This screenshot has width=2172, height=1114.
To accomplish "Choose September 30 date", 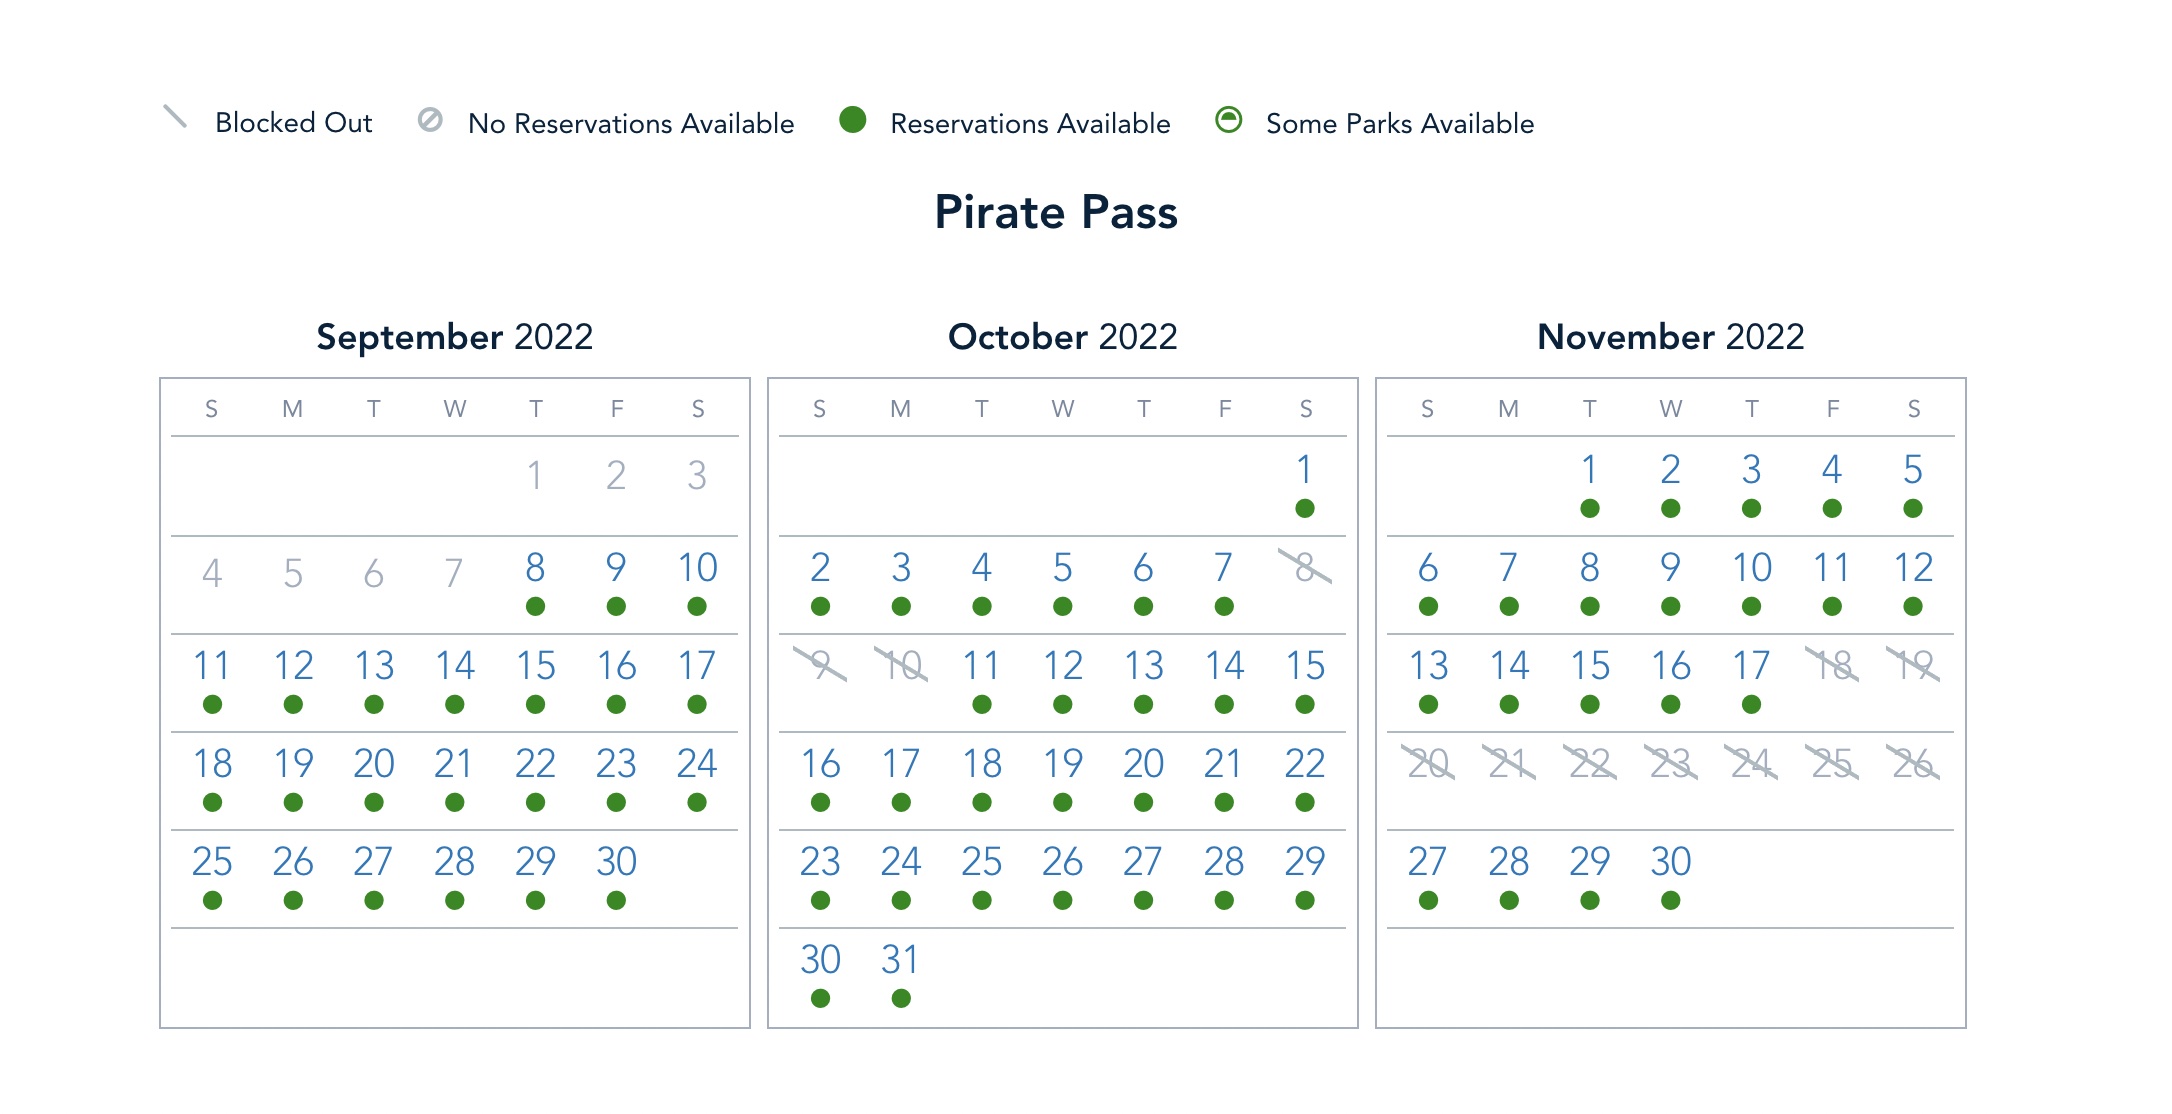I will [617, 862].
